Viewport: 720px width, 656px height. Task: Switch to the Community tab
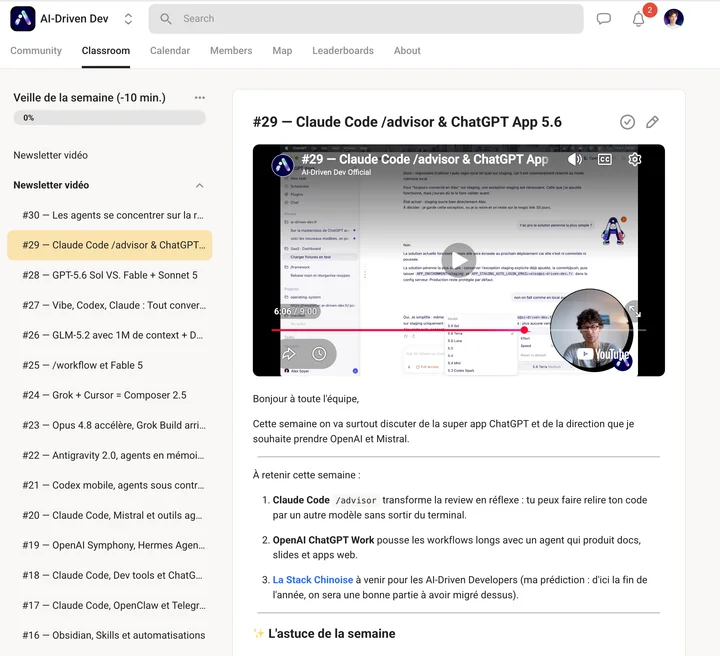pyautogui.click(x=36, y=50)
